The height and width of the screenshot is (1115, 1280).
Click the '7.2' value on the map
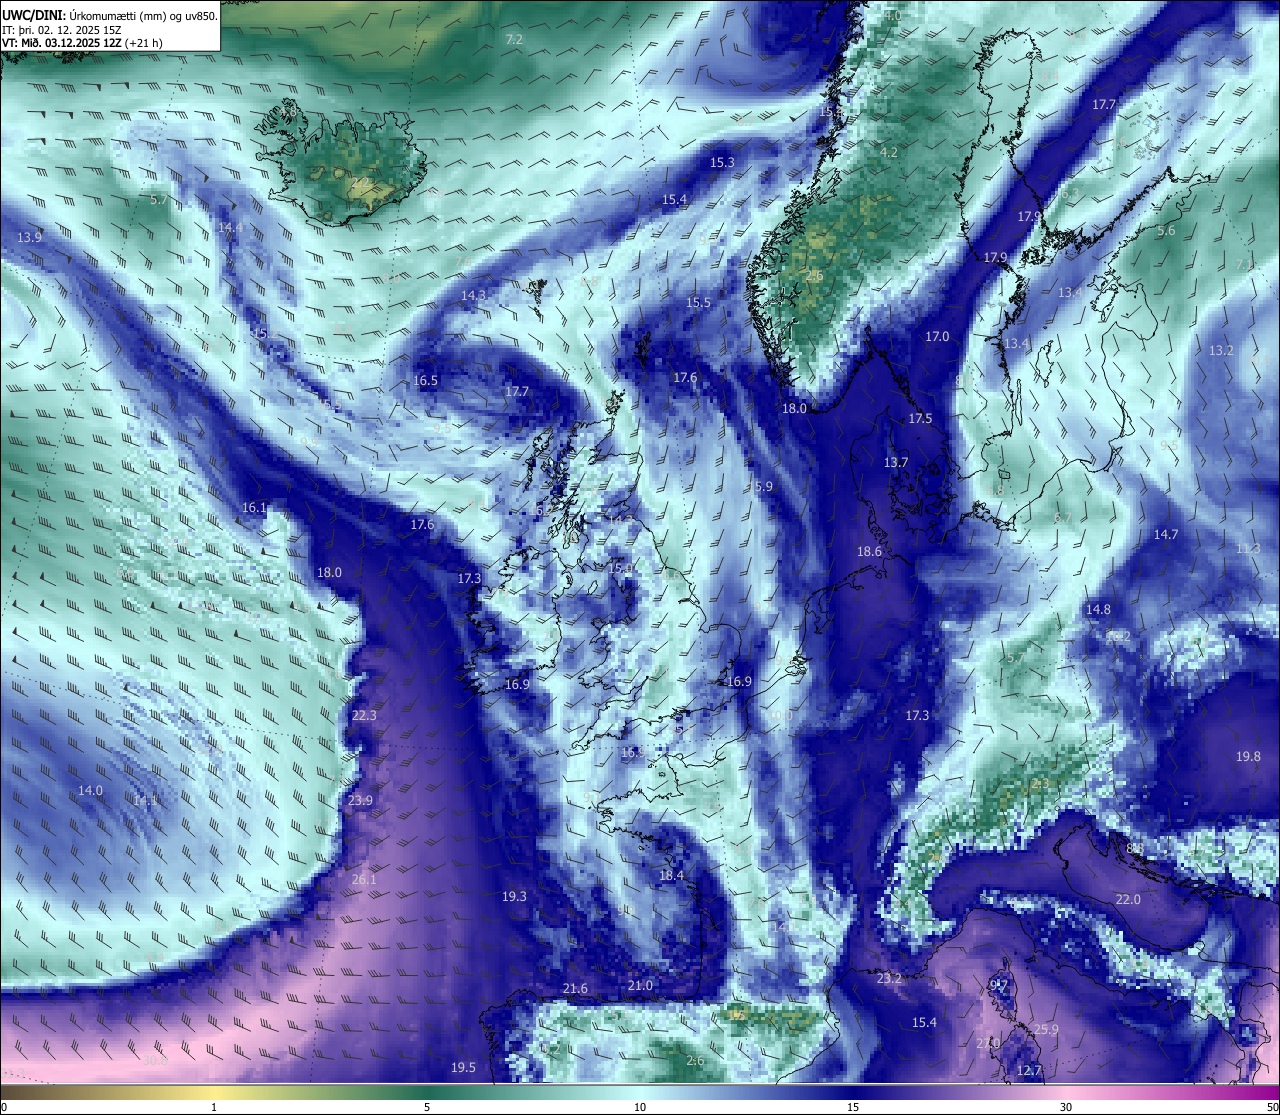514,40
